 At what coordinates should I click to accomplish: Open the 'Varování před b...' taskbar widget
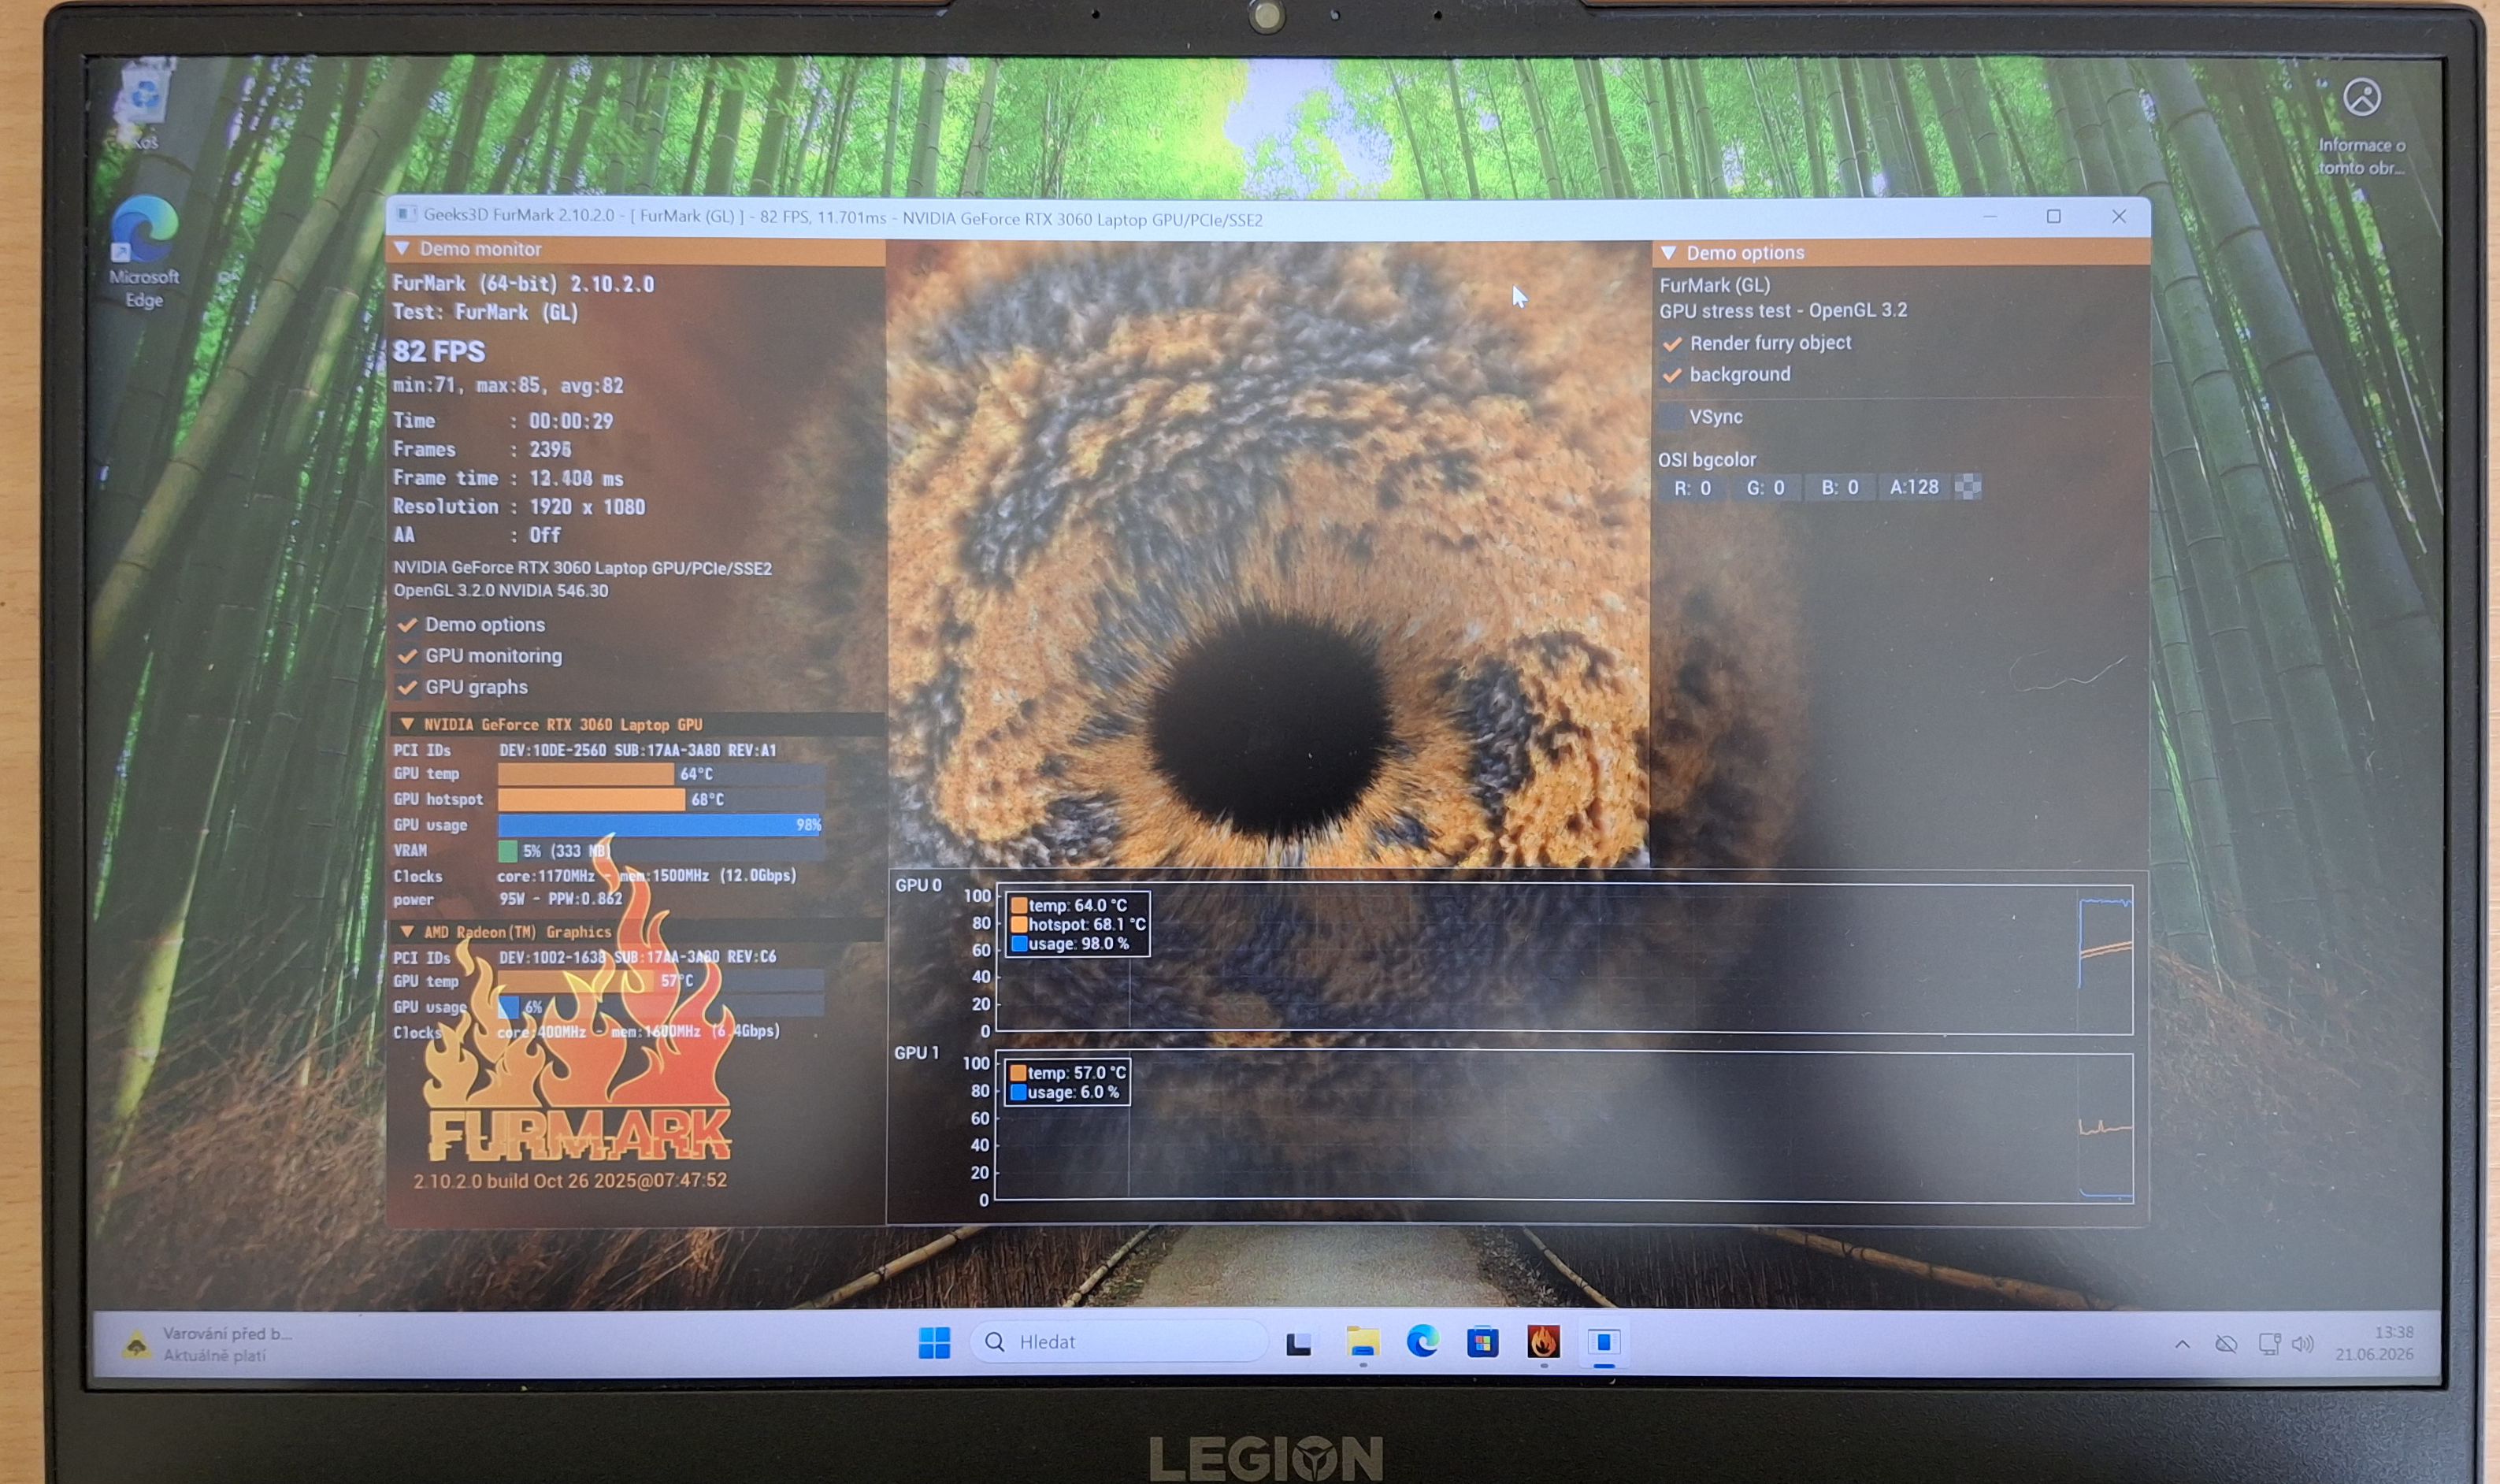(207, 1345)
